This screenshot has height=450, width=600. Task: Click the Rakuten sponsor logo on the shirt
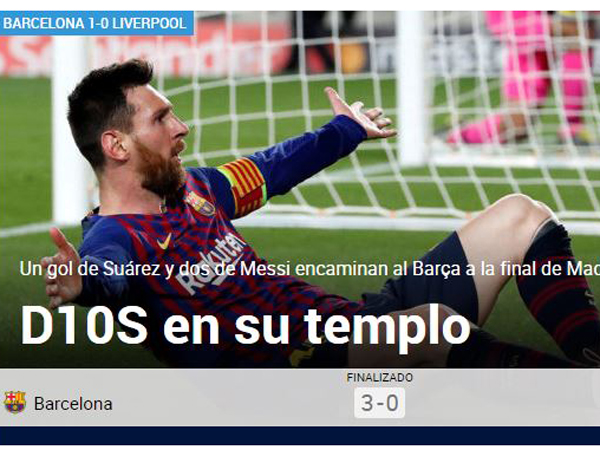(214, 260)
